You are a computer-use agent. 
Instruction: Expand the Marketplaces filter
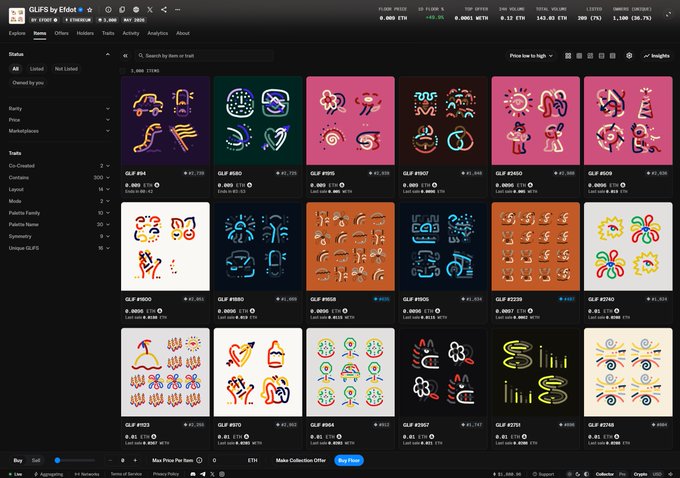pyautogui.click(x=59, y=131)
